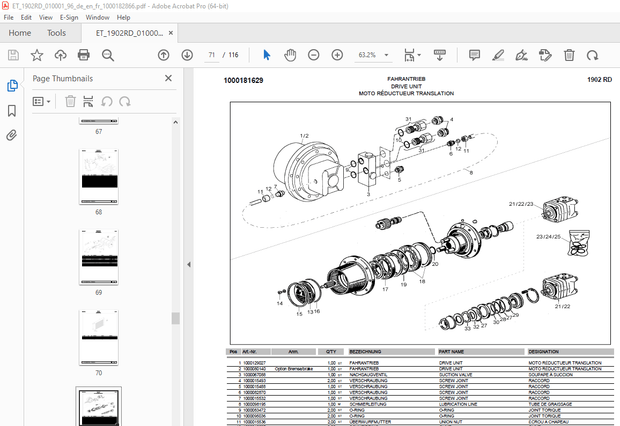Go to the previous page arrow
Screen dimensions: 620x426
click(163, 54)
